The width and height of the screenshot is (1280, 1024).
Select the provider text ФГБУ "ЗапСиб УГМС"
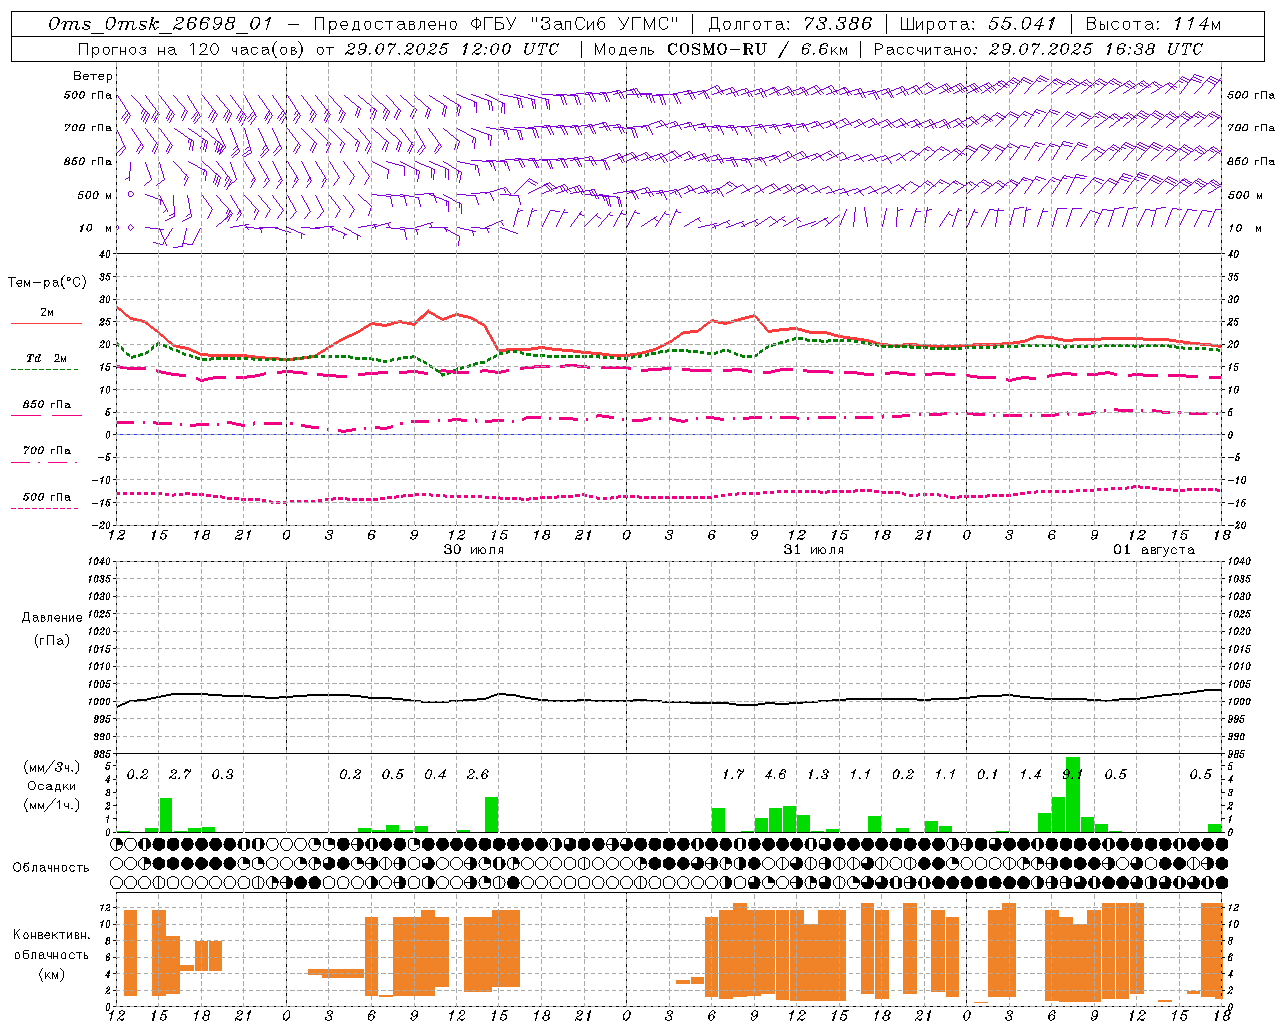(573, 24)
